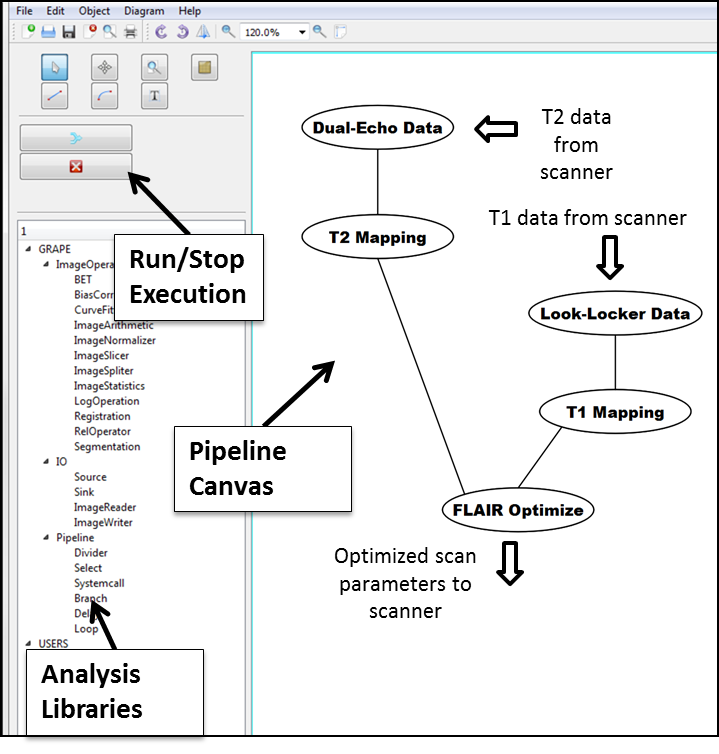The height and width of the screenshot is (754, 719).
Task: Collapse the GRAPE tree node
Action: (29, 249)
